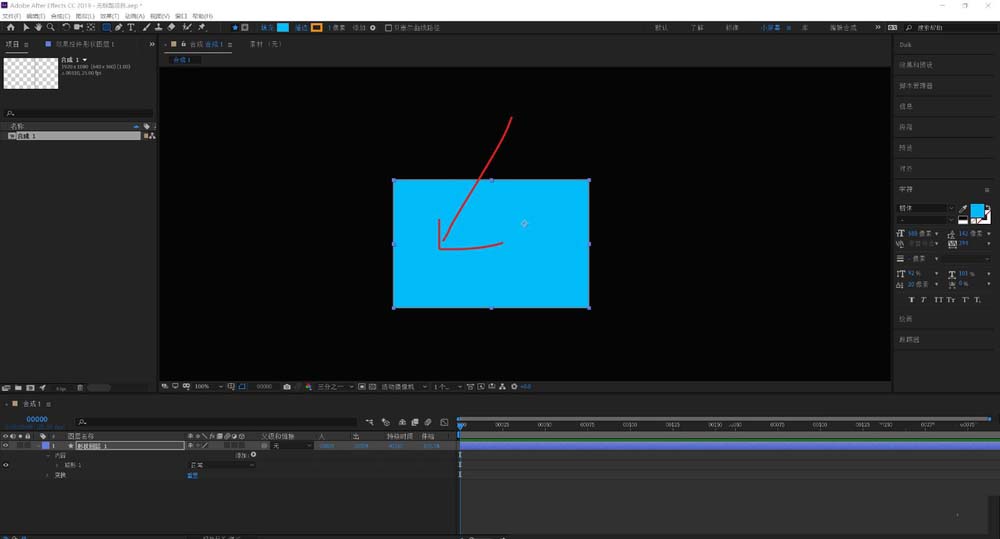This screenshot has height=539, width=1000.
Task: Click the timeline layer search field
Action: tap(216, 422)
